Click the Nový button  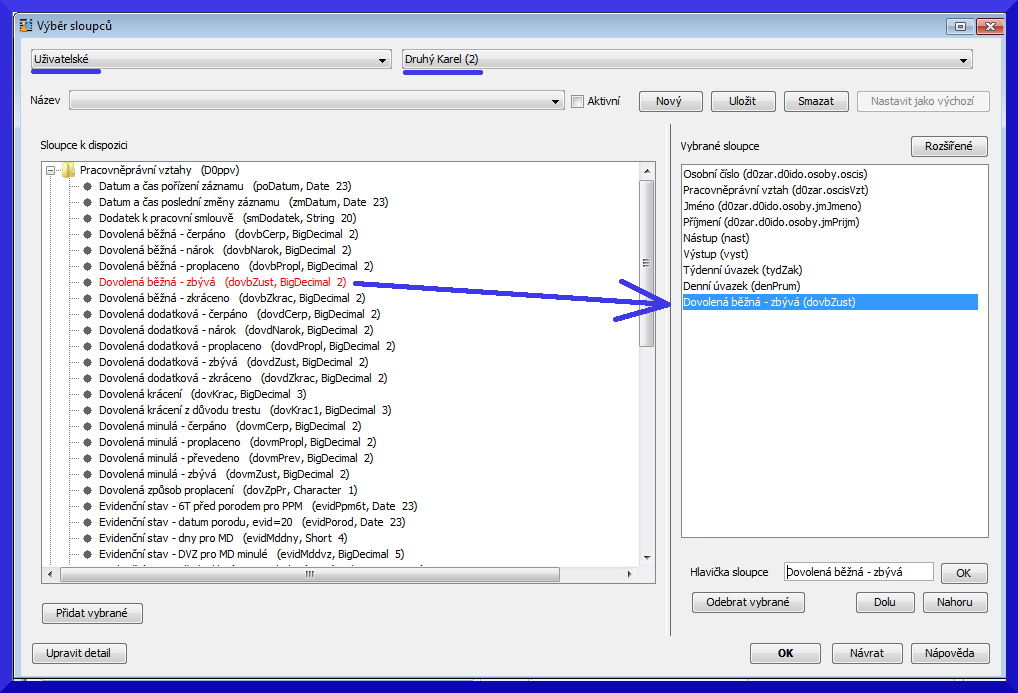coord(669,101)
